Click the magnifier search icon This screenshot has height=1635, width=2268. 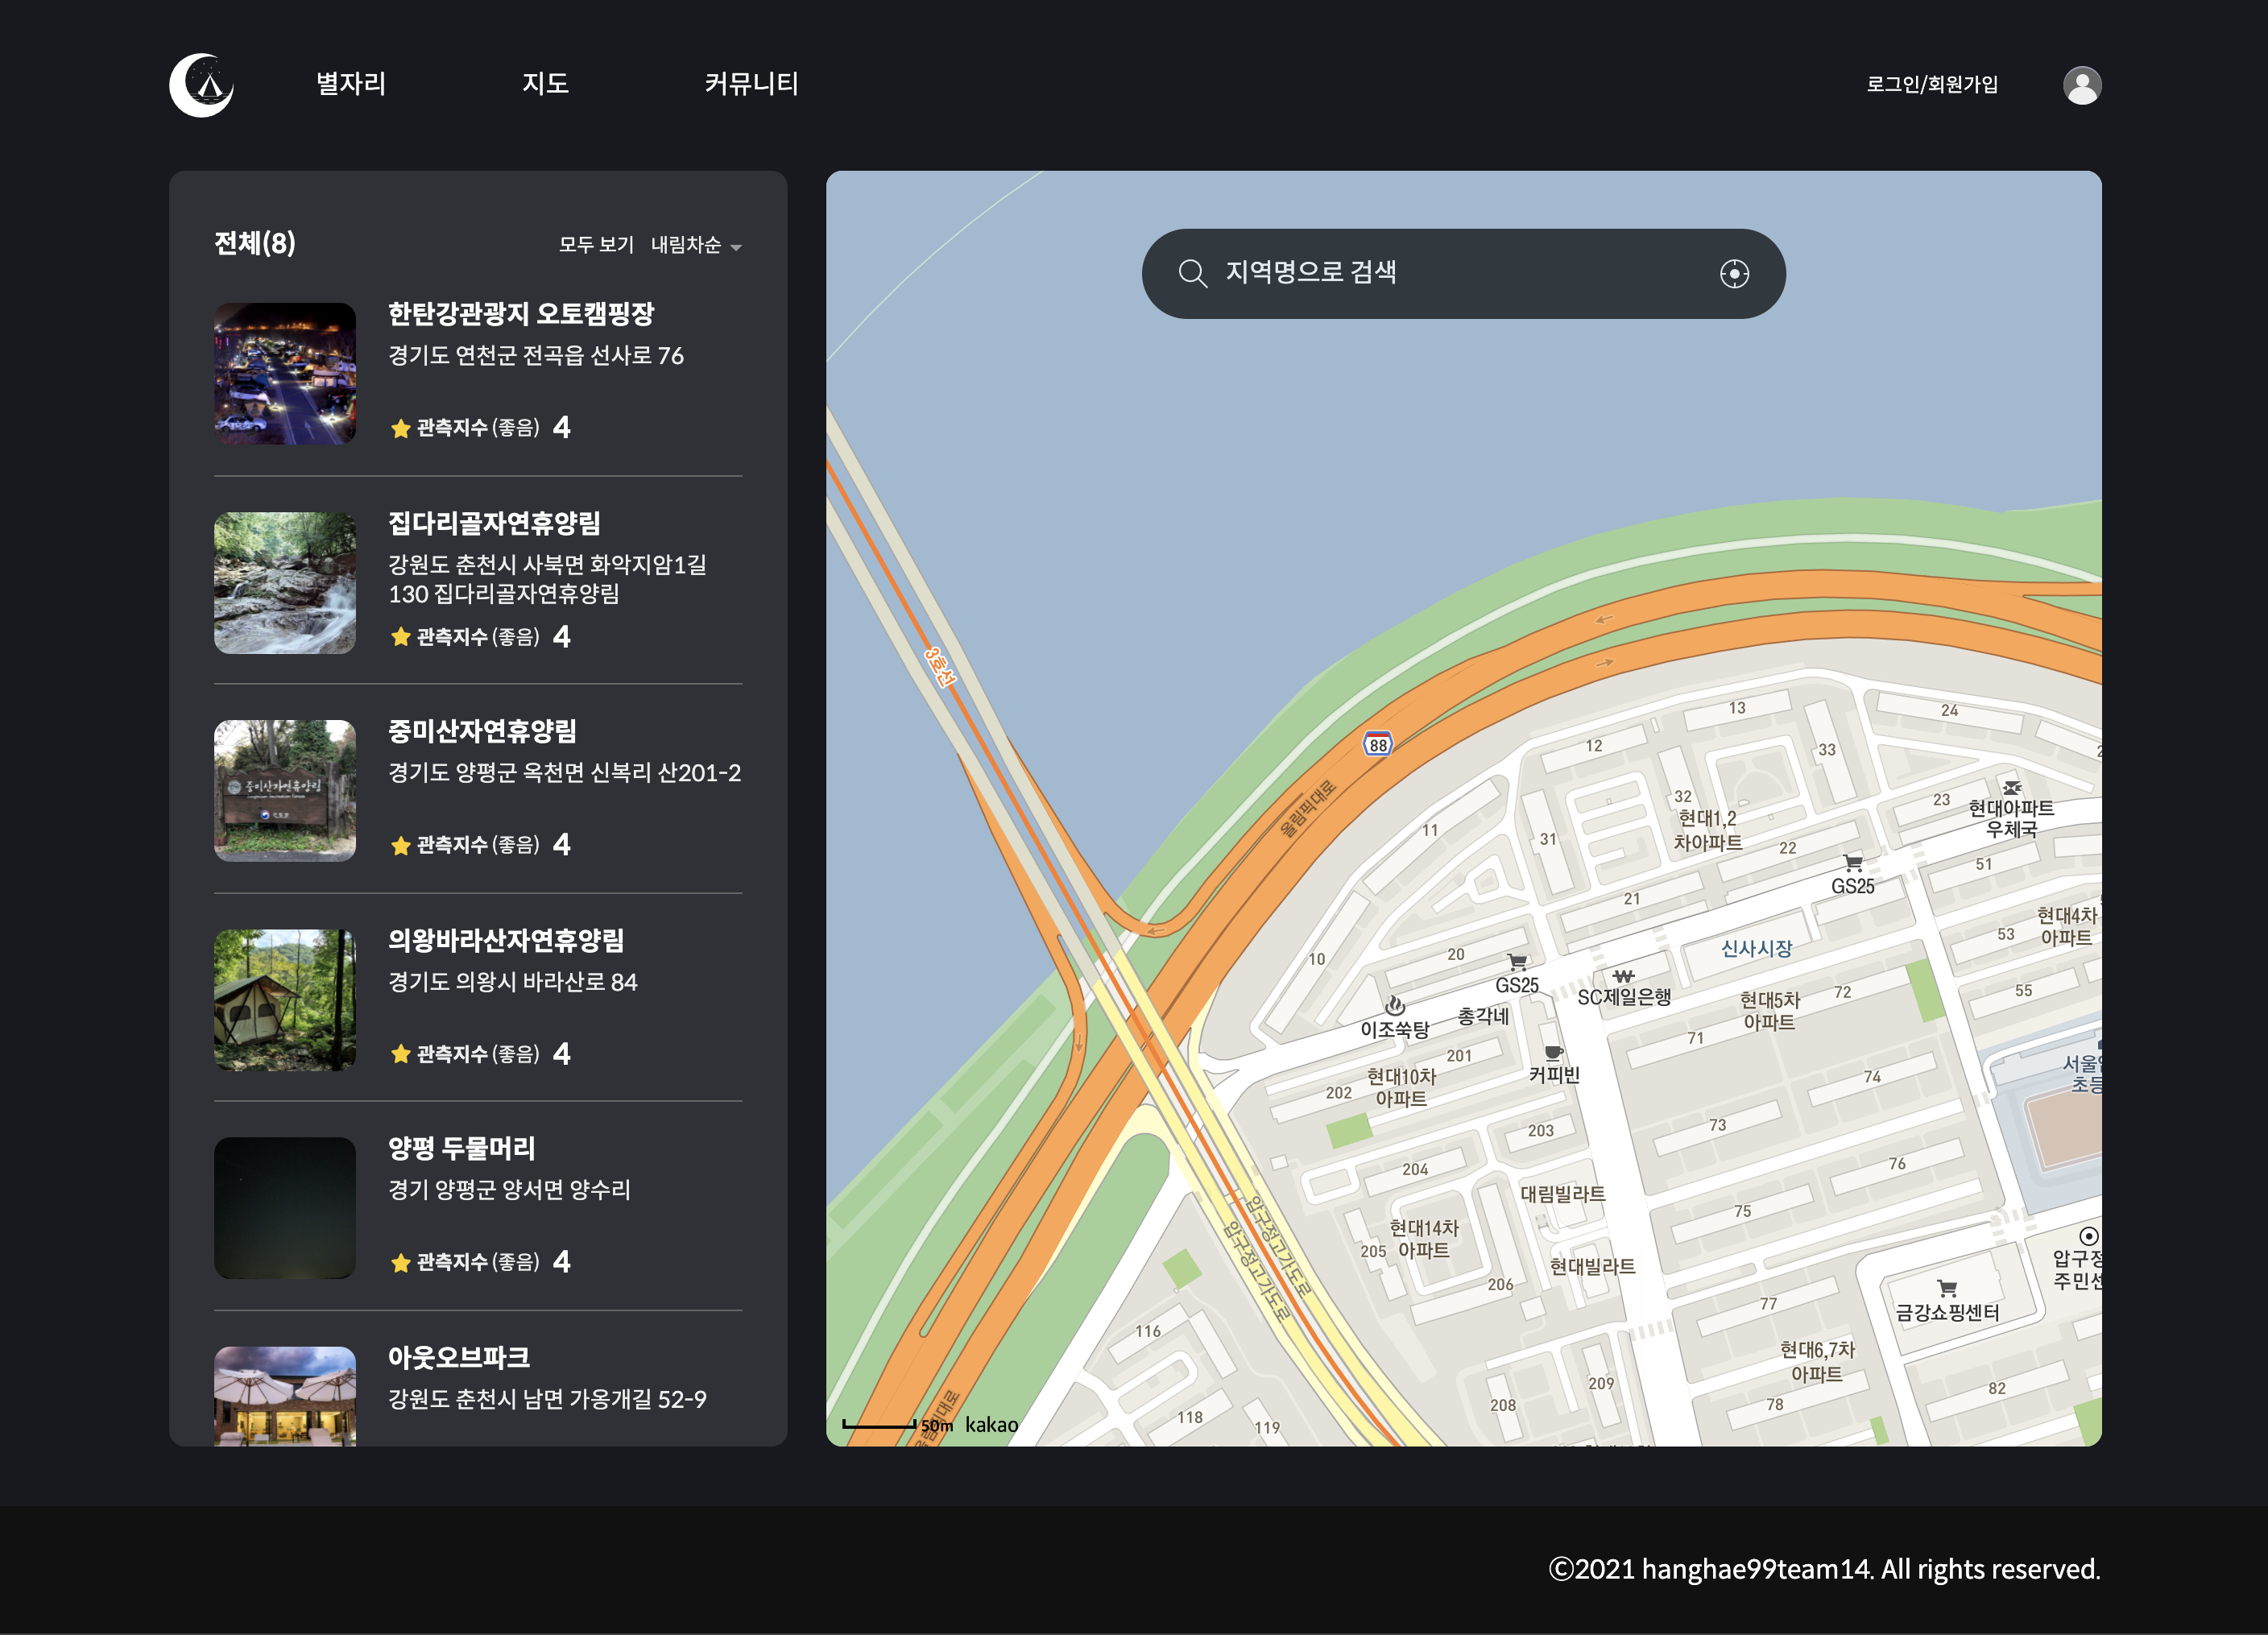point(1192,273)
